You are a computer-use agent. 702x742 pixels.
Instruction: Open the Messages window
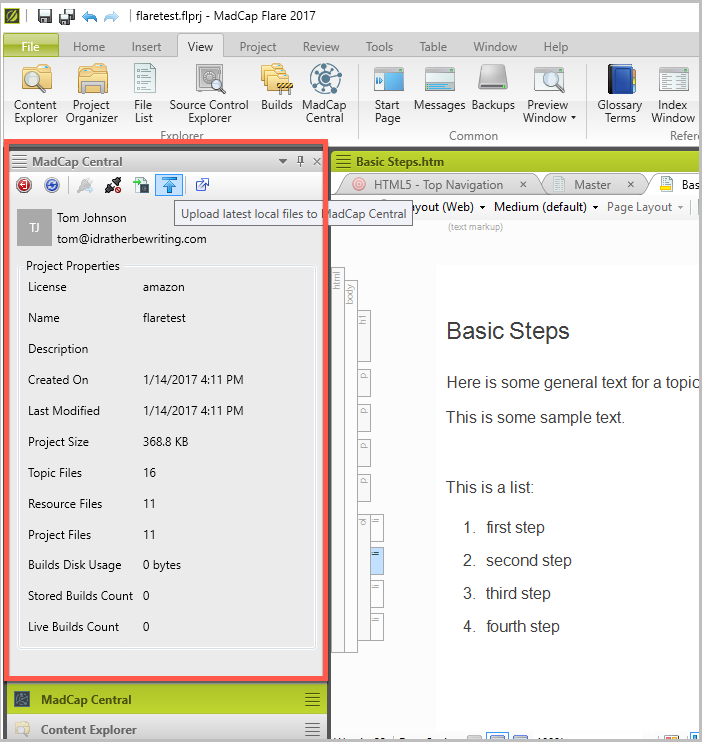pos(439,88)
